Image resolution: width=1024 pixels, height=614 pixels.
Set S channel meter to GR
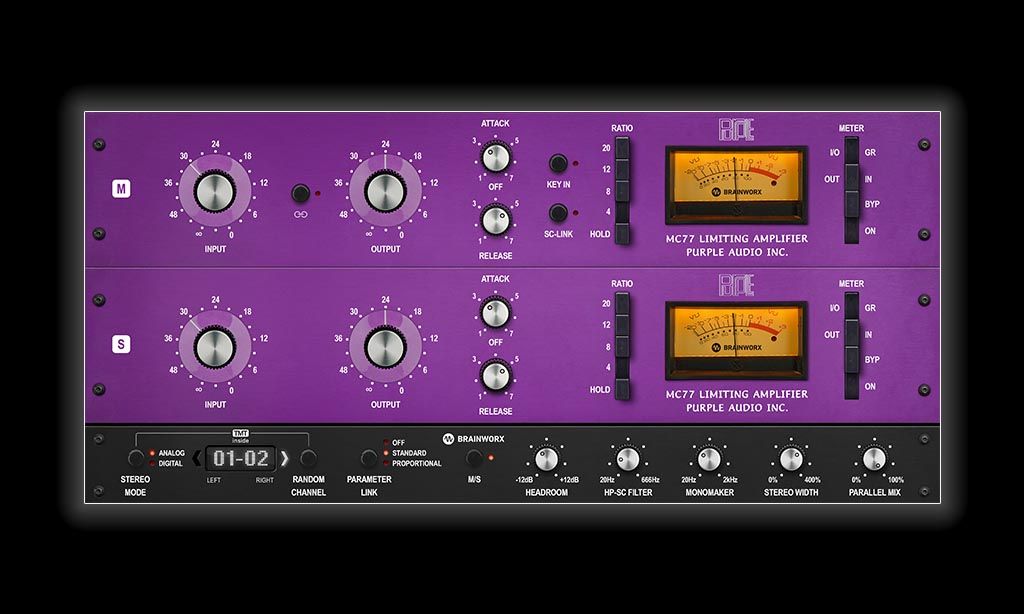click(852, 307)
